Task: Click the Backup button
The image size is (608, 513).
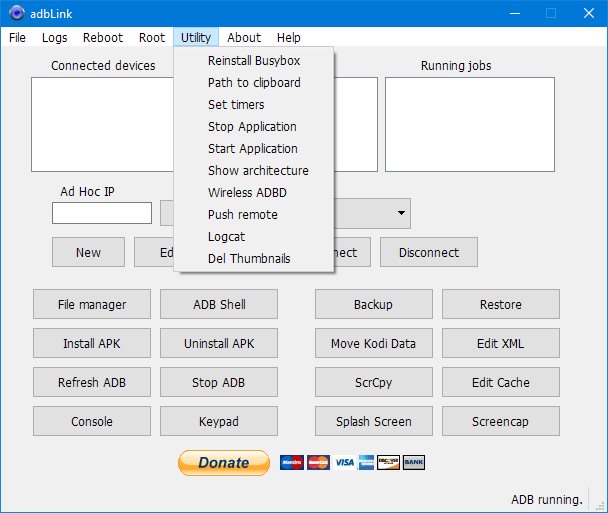Action: click(374, 304)
